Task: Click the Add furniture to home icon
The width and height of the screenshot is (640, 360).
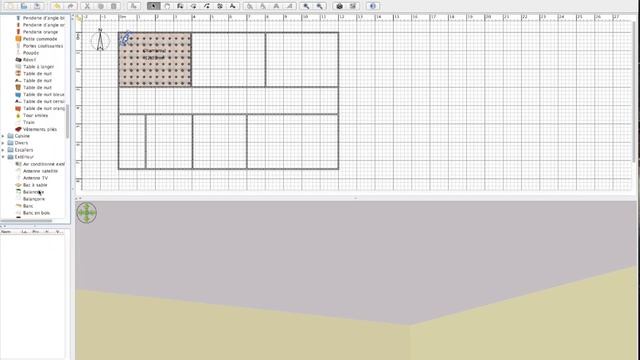Action: tap(133, 6)
